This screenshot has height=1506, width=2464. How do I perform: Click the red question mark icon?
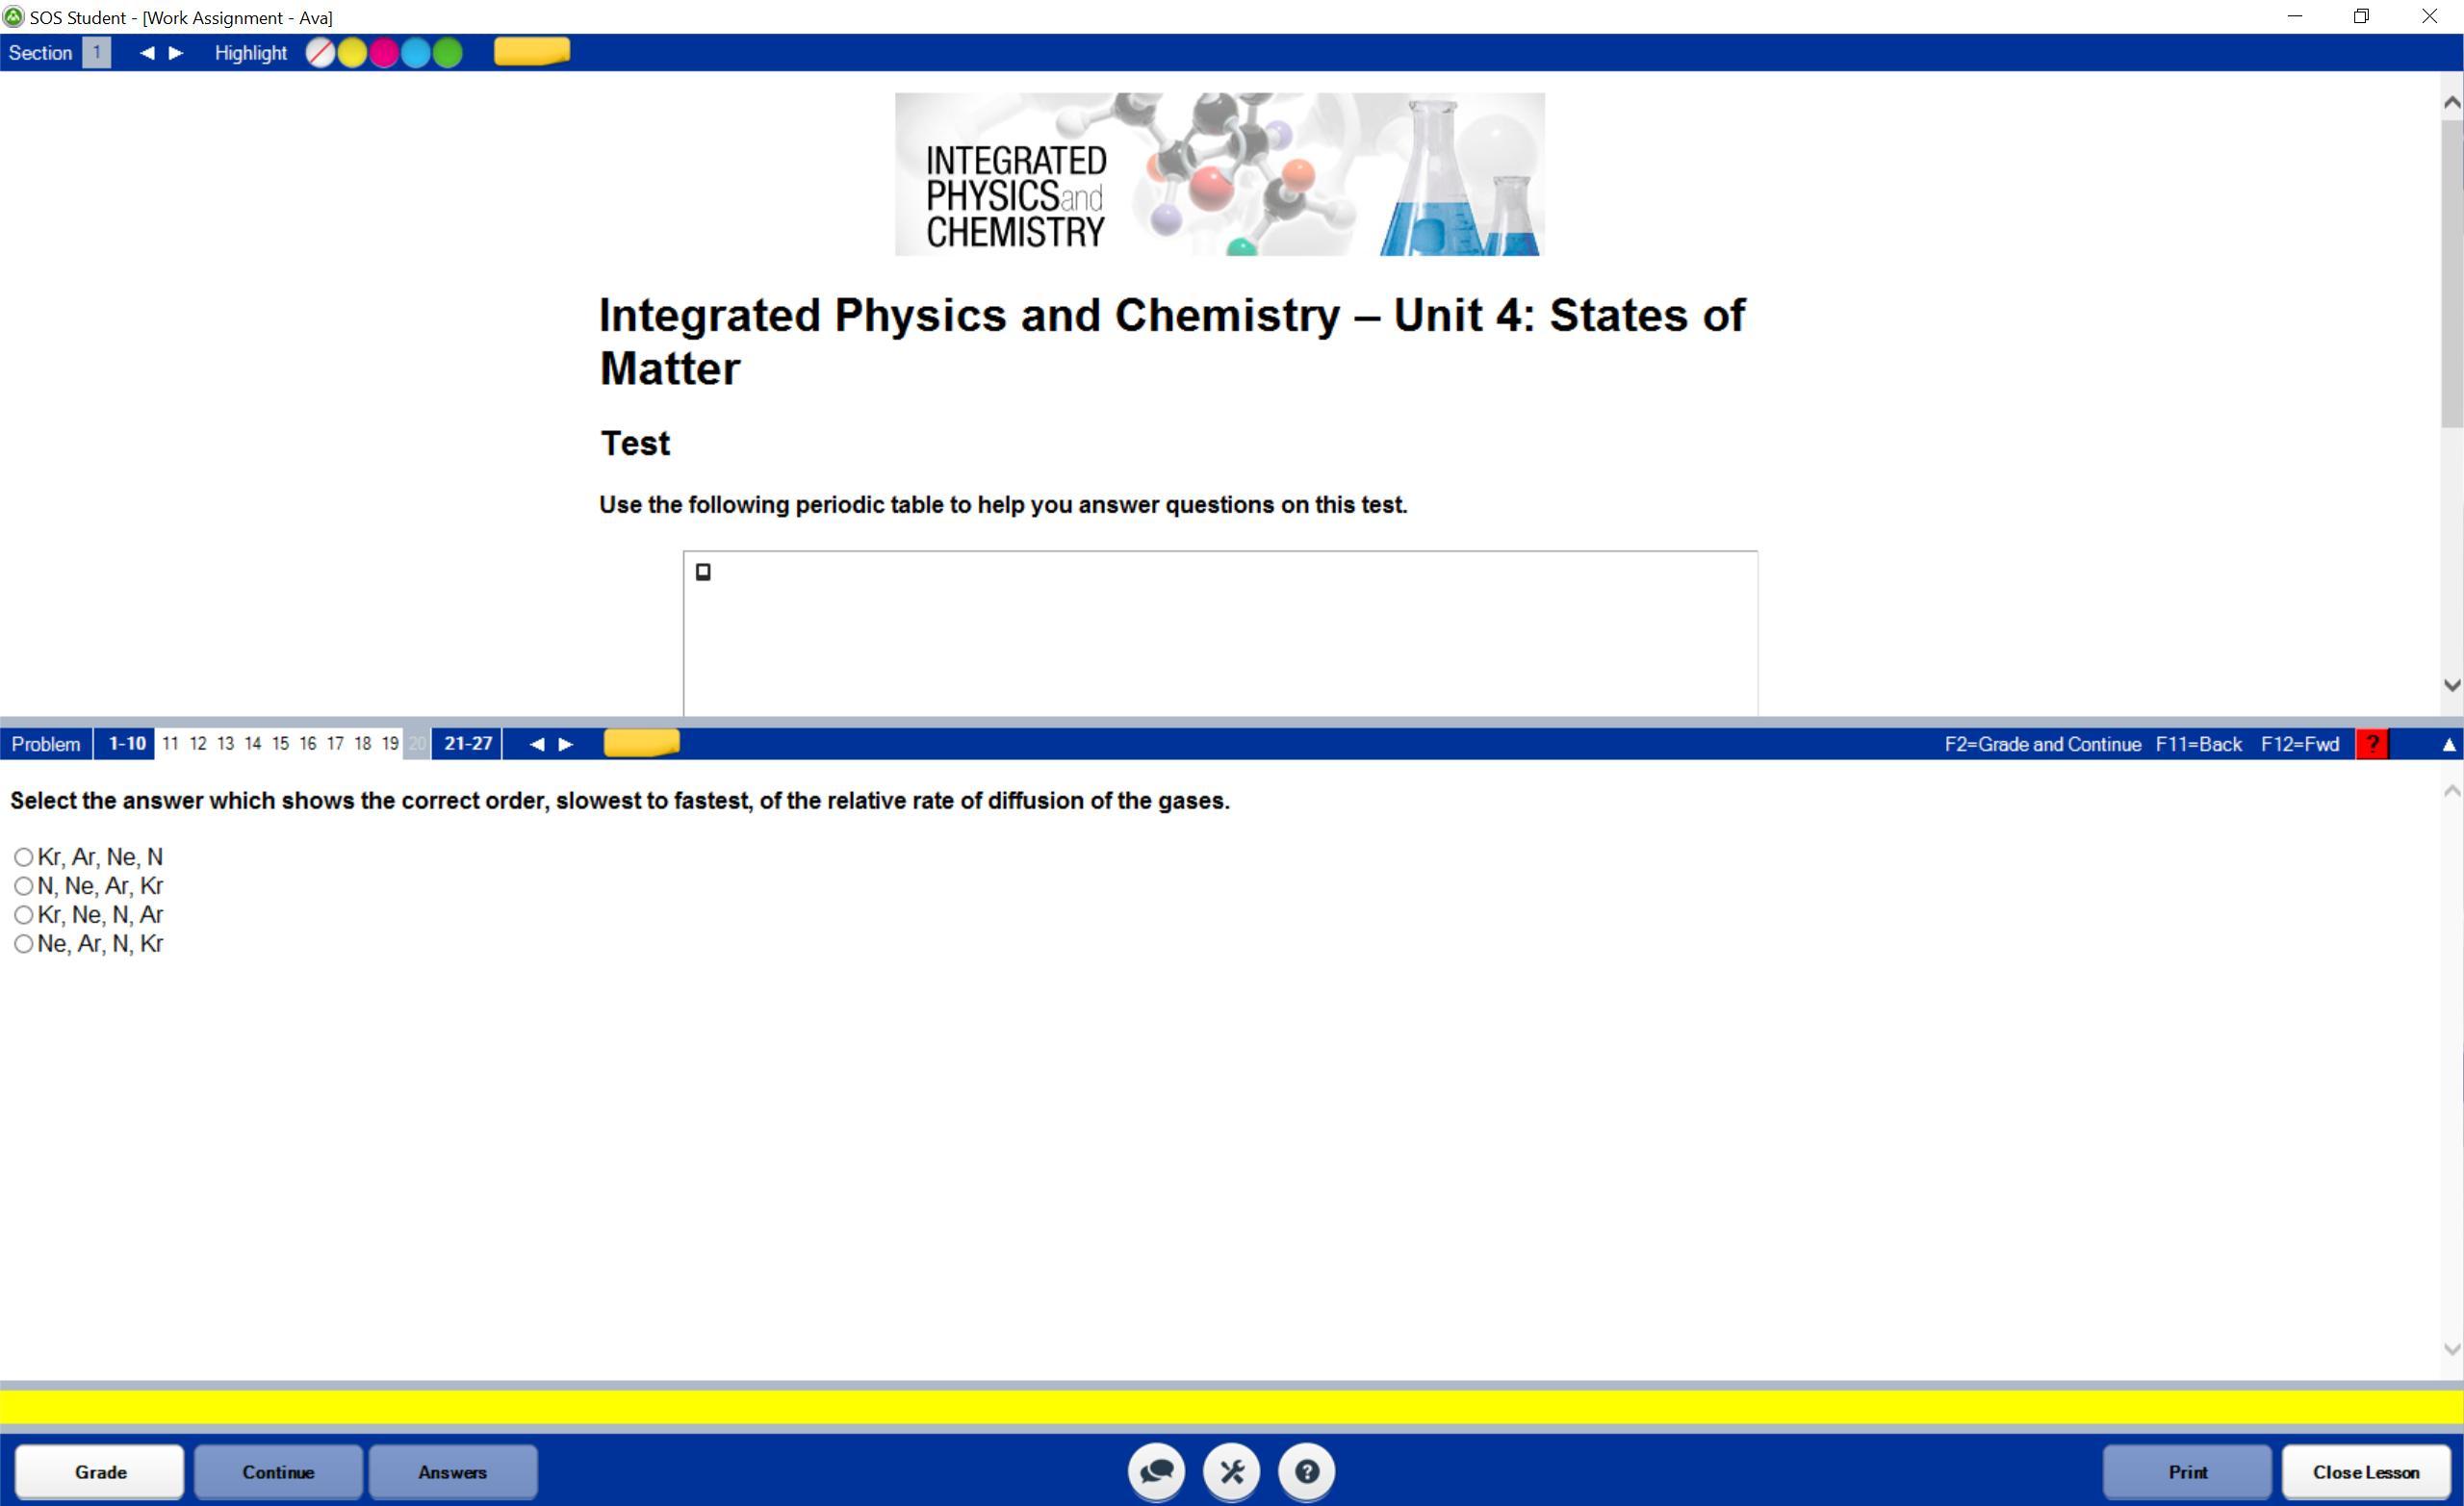(x=2372, y=744)
